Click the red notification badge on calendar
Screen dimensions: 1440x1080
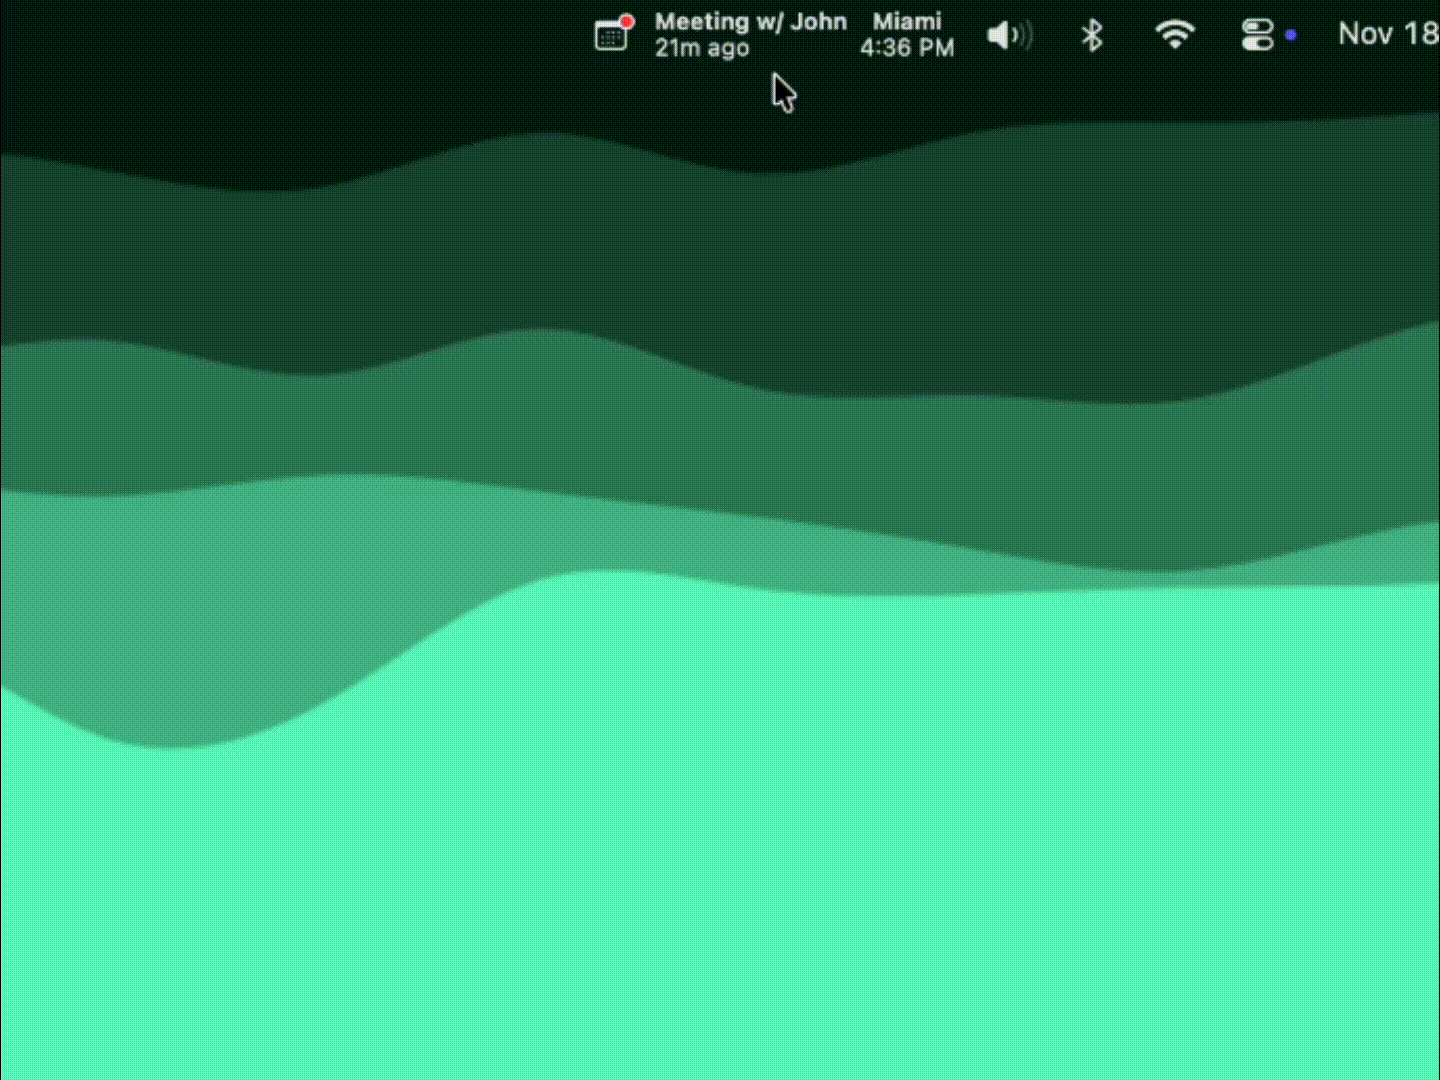627,21
